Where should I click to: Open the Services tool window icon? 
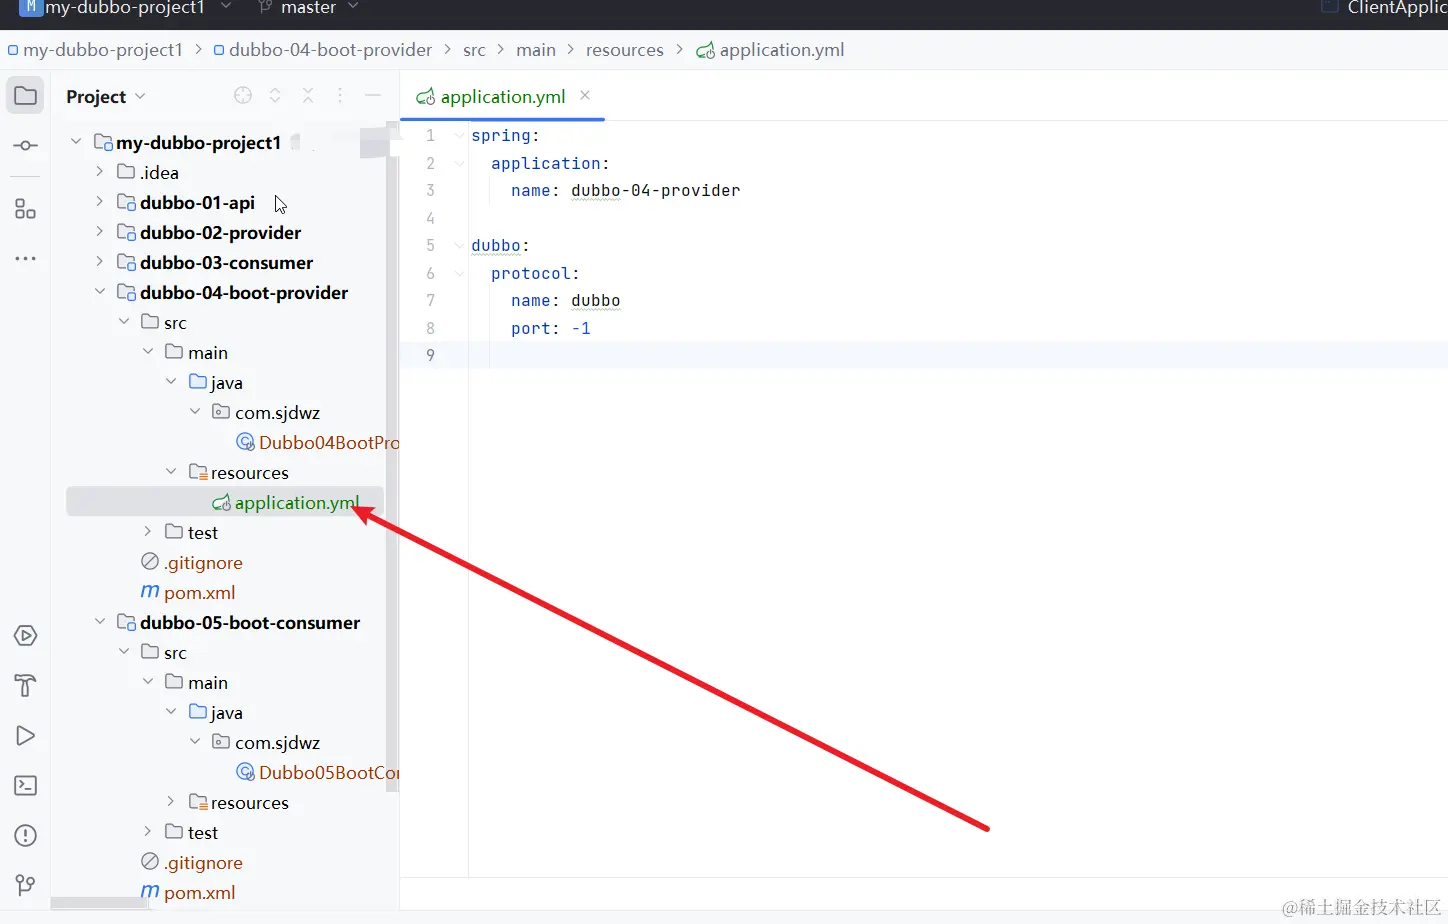point(25,636)
